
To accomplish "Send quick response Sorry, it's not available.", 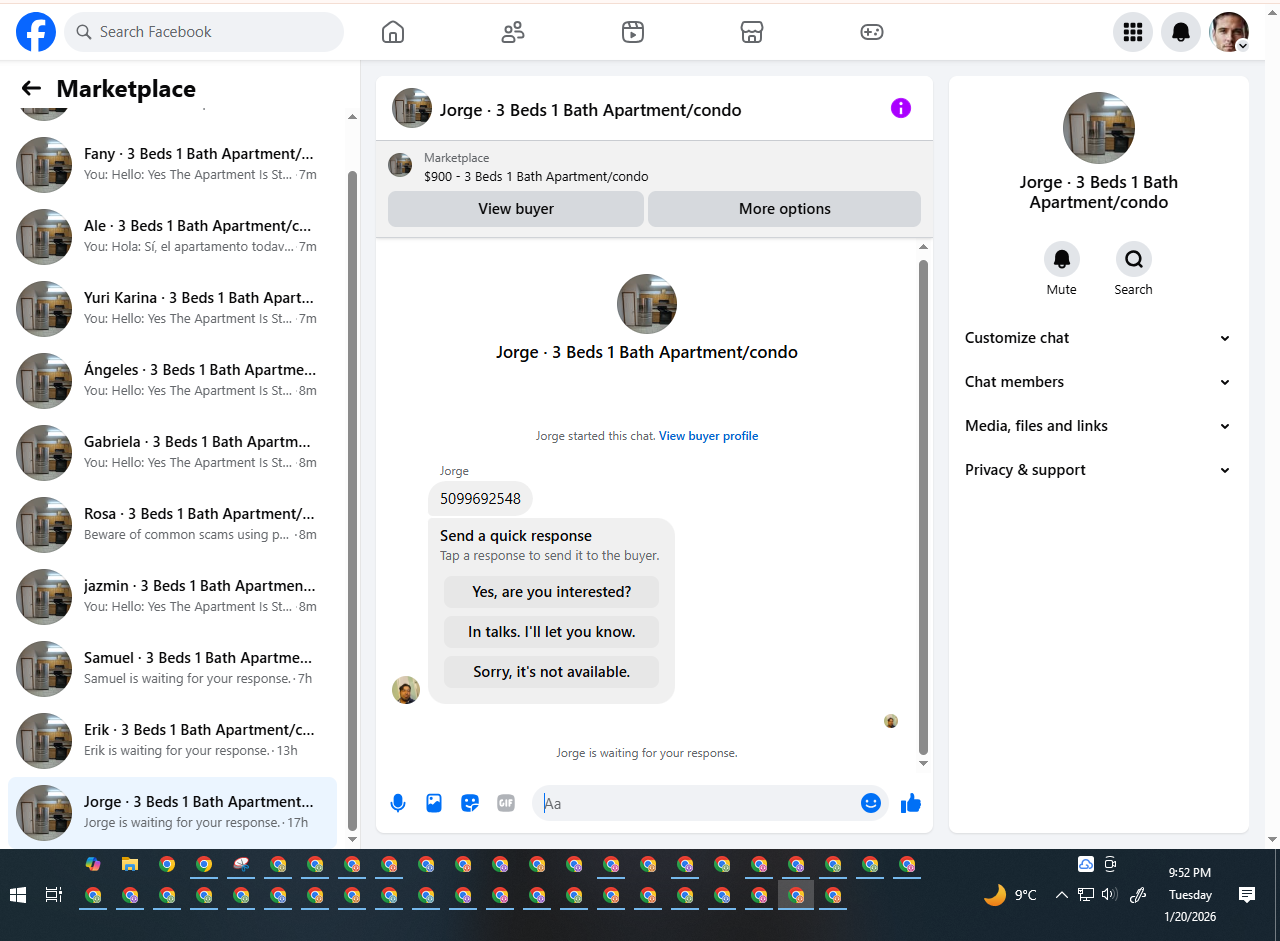I will (x=552, y=672).
